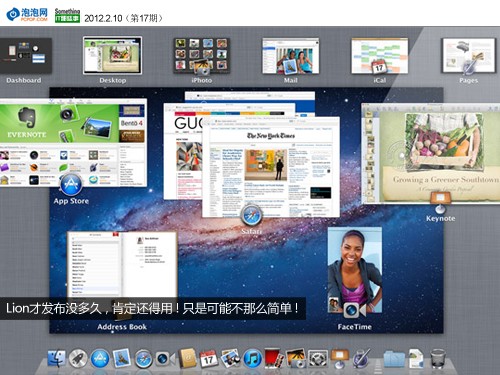Open System Preferences gear in dock
Image resolution: width=500 pixels, height=375 pixels.
[x=317, y=359]
